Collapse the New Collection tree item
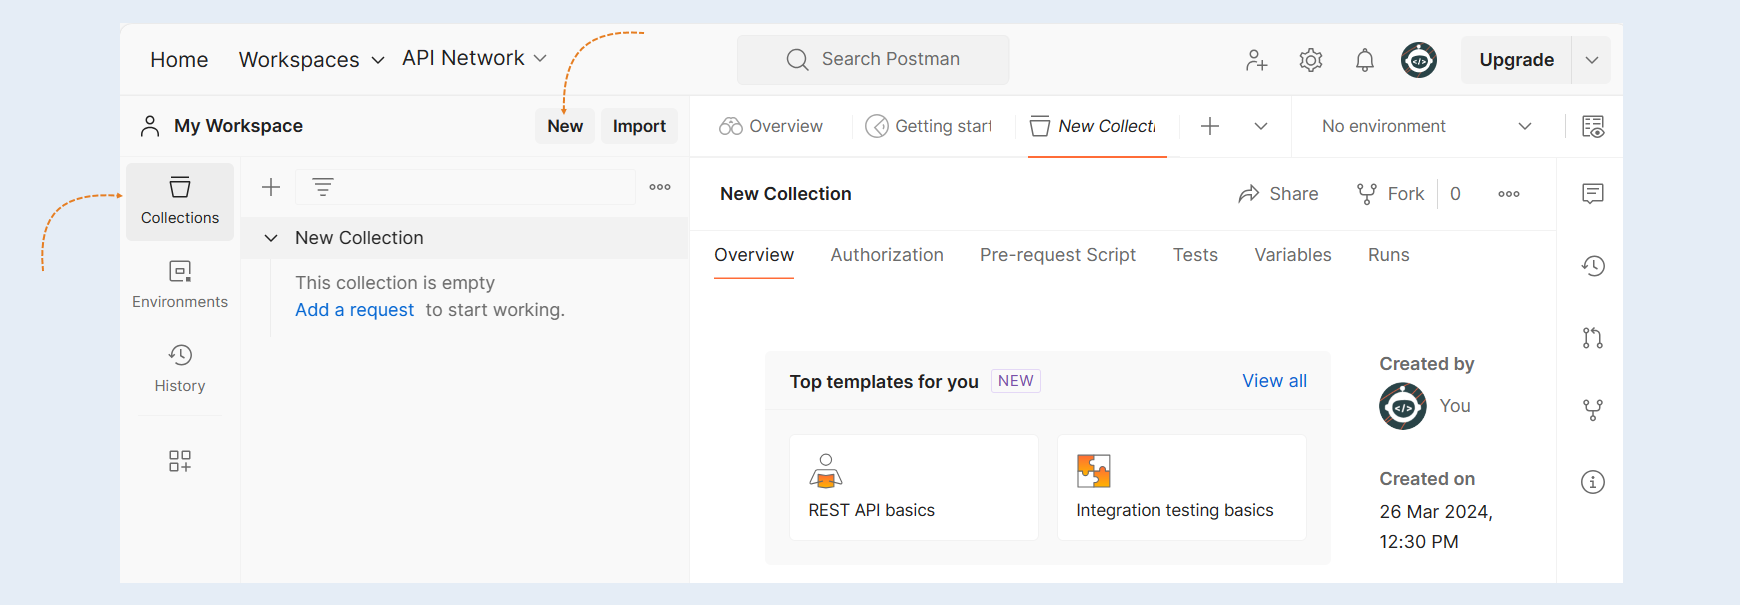1740x605 pixels. point(271,238)
